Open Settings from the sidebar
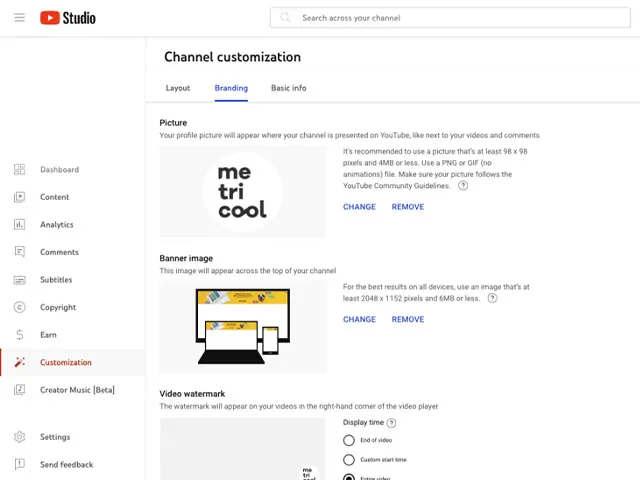Viewport: 640px width, 480px height. (x=55, y=437)
